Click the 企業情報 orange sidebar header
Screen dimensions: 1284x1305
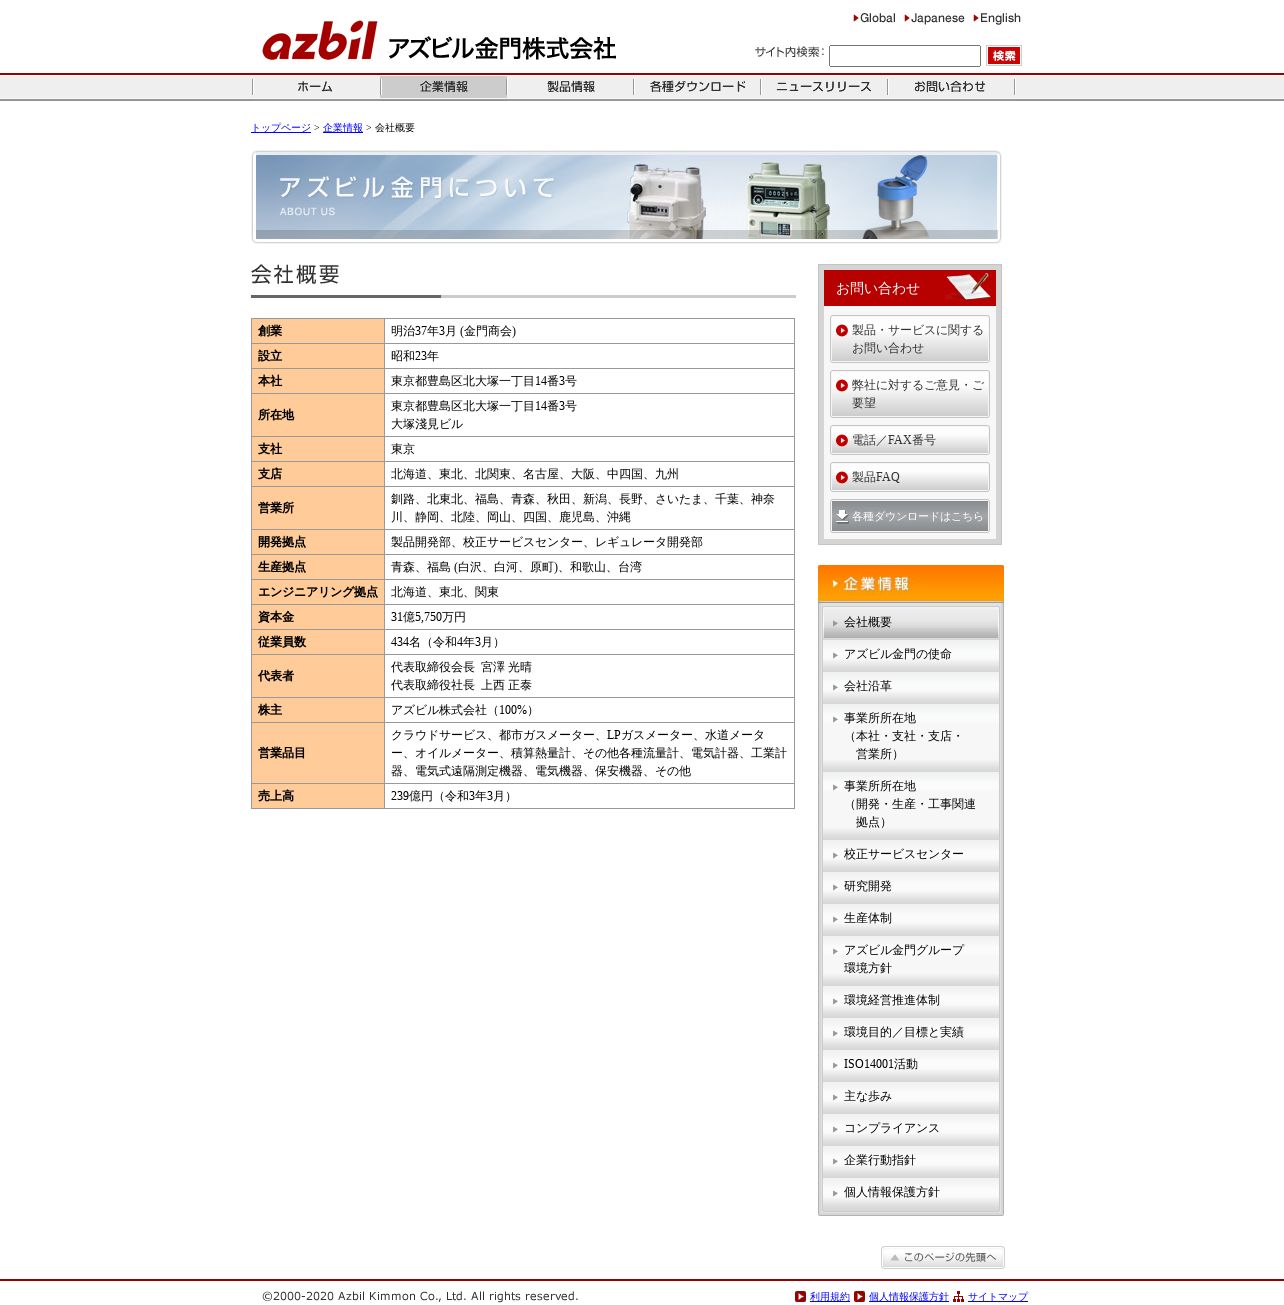911,584
